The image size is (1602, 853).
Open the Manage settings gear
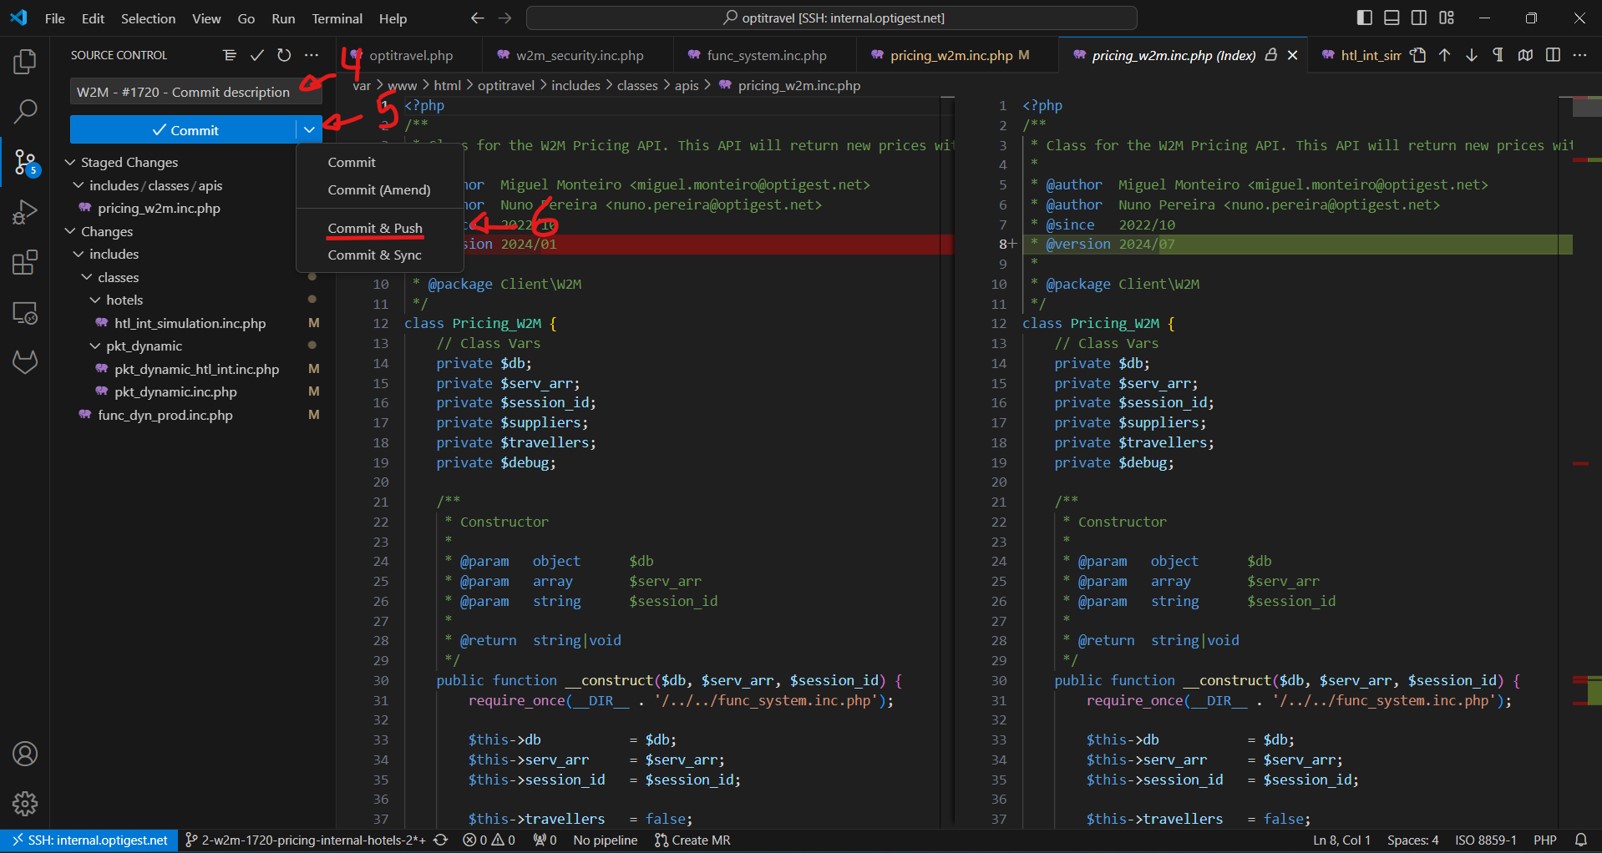[x=25, y=803]
